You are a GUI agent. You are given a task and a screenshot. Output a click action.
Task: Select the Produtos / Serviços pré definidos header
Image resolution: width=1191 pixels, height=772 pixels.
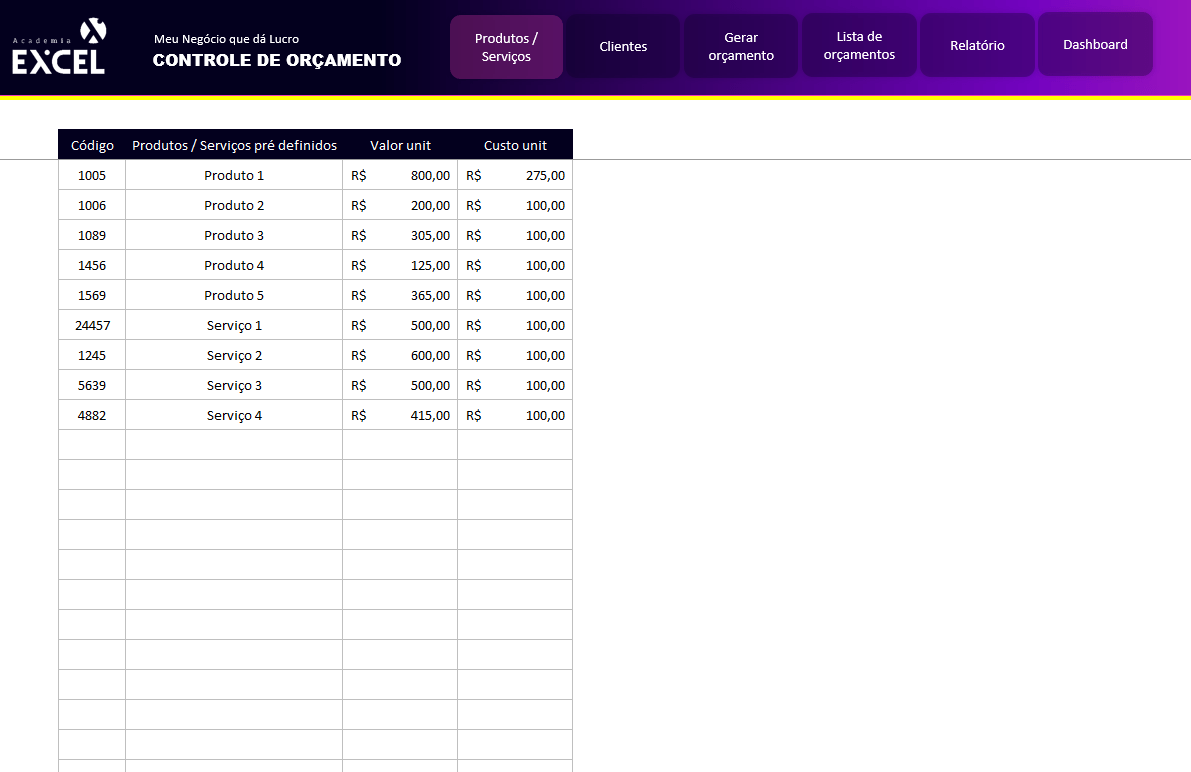[234, 145]
